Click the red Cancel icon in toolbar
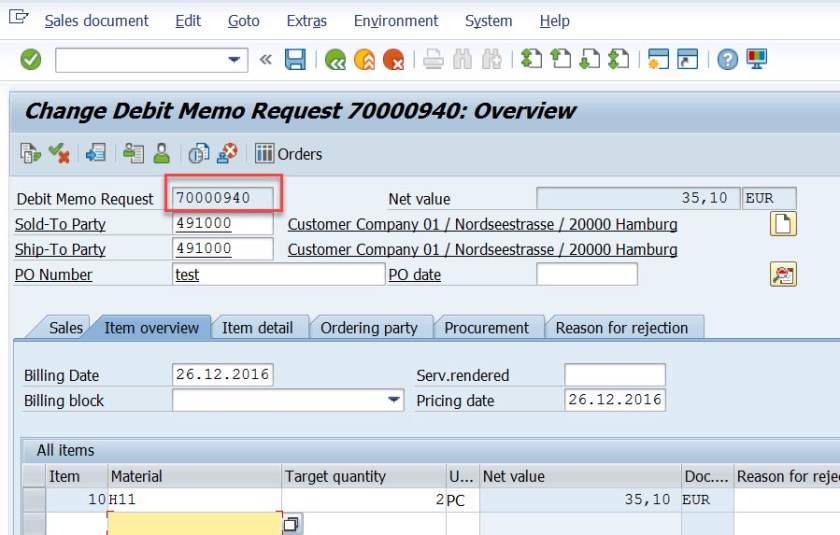Image resolution: width=840 pixels, height=535 pixels. (x=393, y=60)
